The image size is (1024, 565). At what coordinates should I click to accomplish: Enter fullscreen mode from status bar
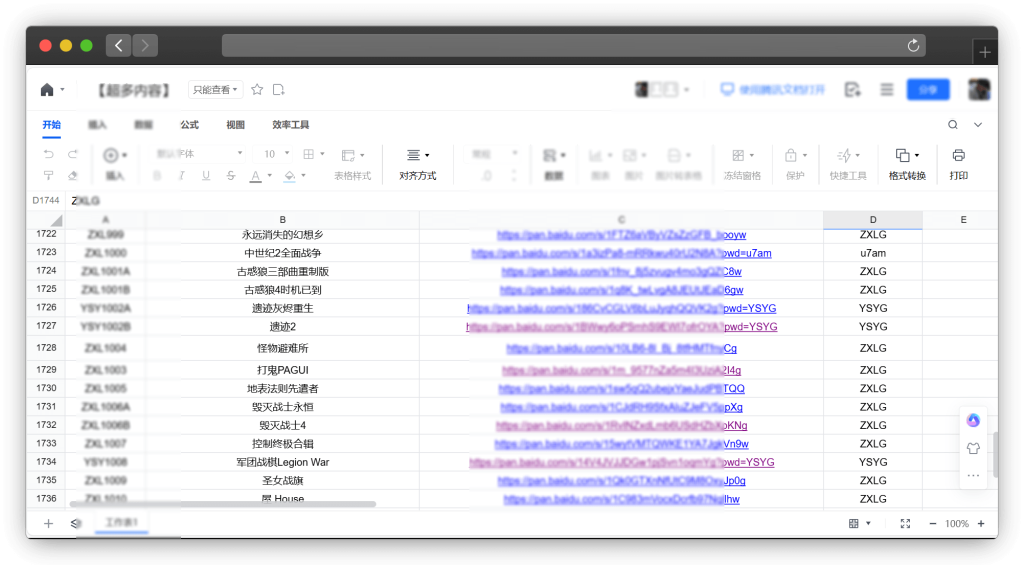pyautogui.click(x=905, y=523)
